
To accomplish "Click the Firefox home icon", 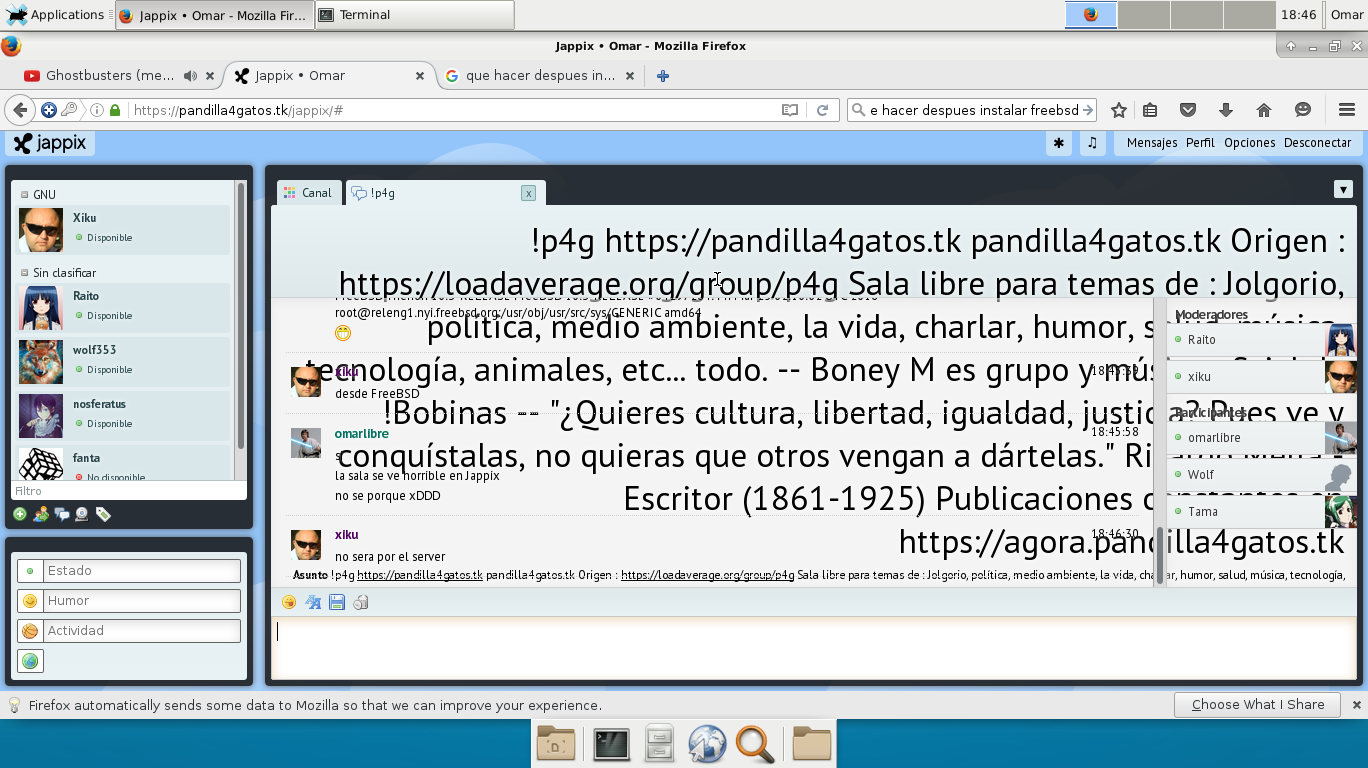I will click(1264, 110).
